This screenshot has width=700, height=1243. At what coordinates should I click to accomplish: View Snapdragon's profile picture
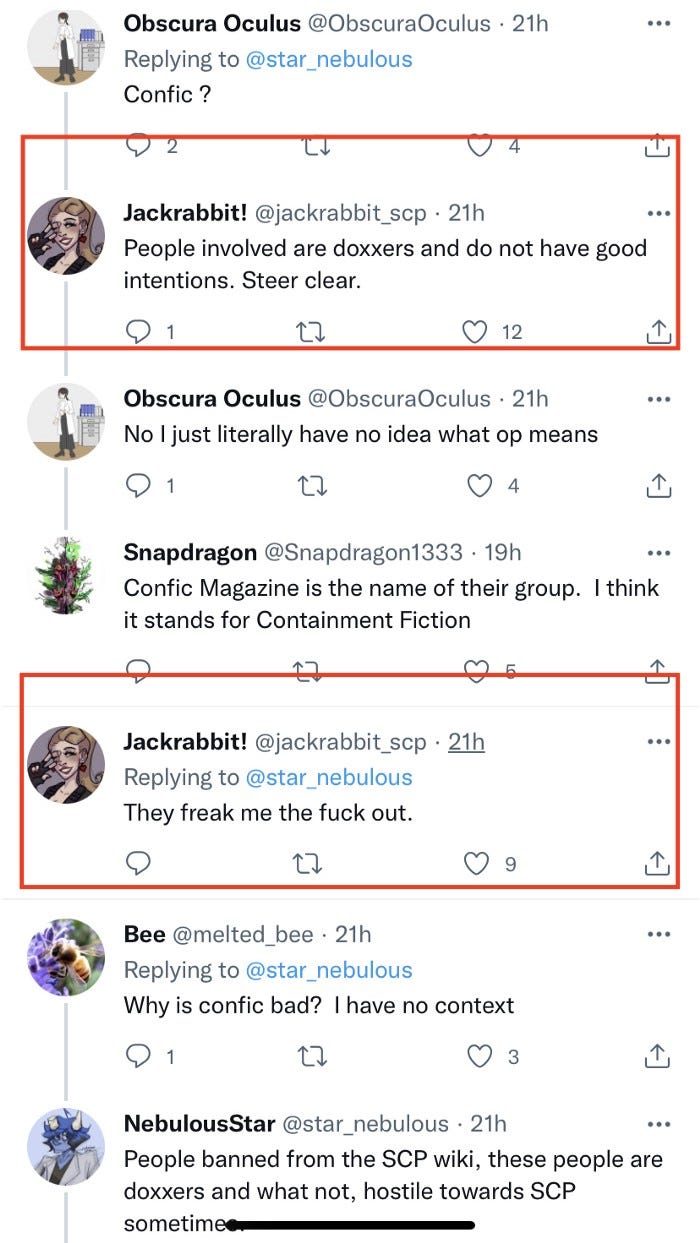pyautogui.click(x=65, y=575)
